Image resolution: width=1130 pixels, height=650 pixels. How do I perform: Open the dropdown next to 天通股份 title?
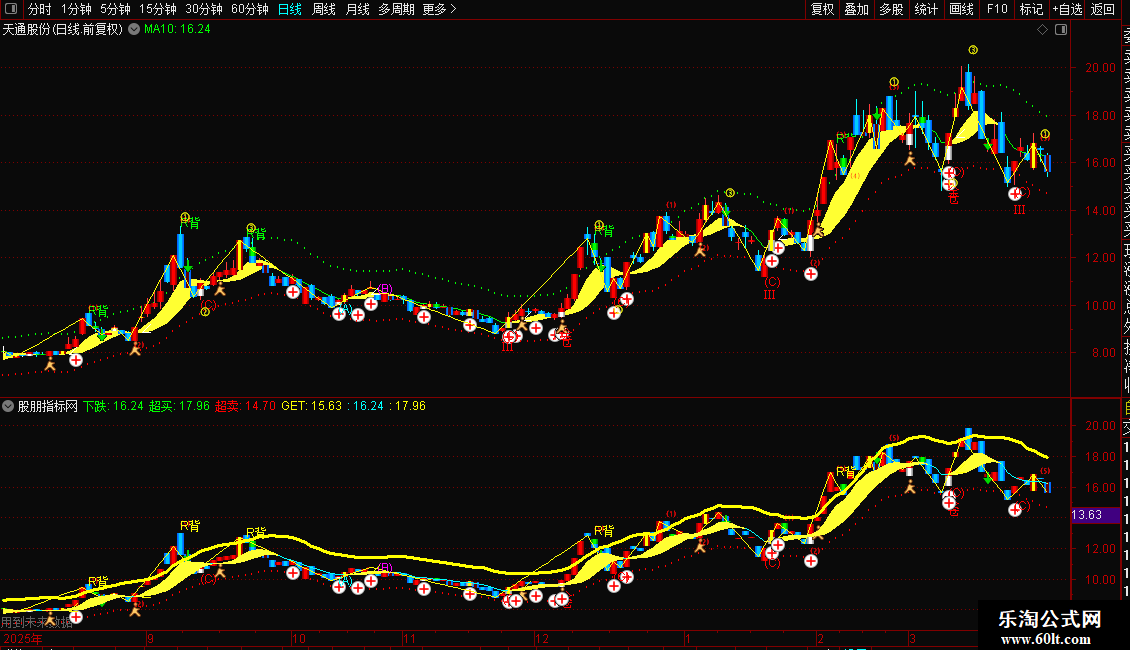134,30
